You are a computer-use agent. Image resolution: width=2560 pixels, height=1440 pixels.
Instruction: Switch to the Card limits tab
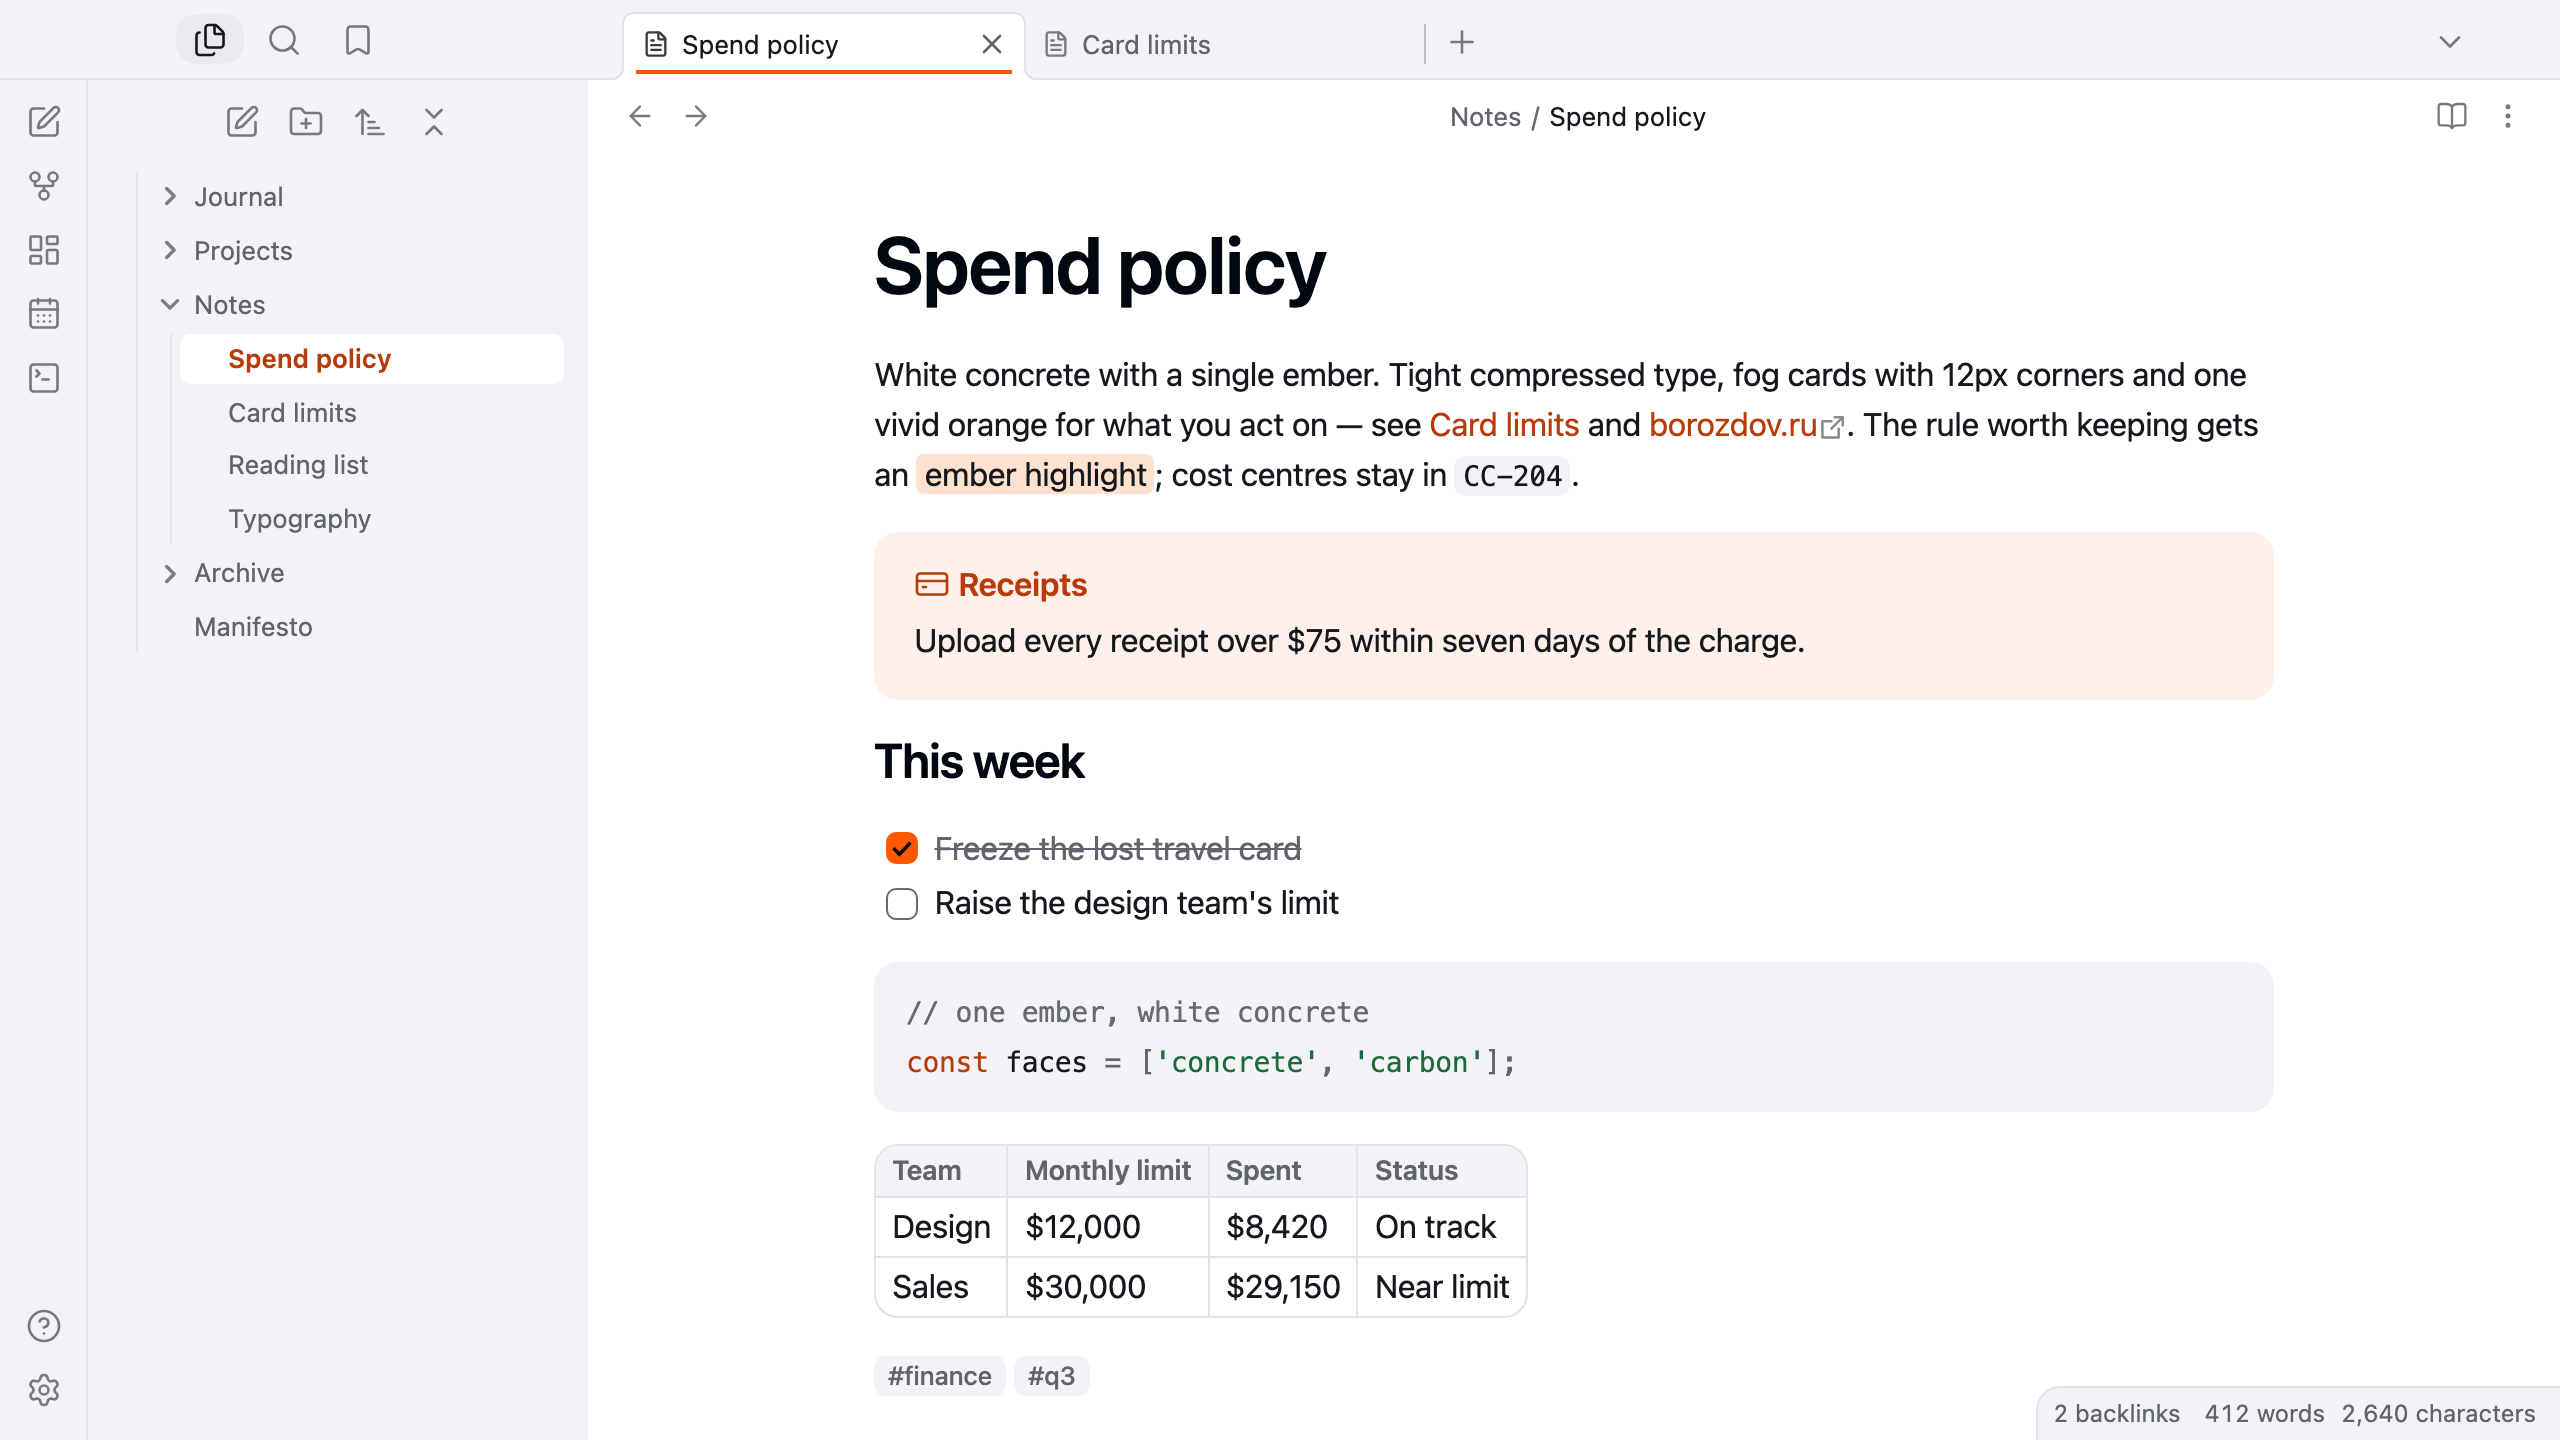pyautogui.click(x=1225, y=45)
